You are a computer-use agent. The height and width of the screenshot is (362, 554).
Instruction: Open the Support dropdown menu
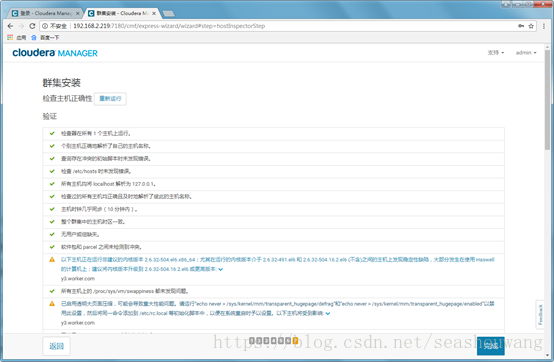pos(496,53)
